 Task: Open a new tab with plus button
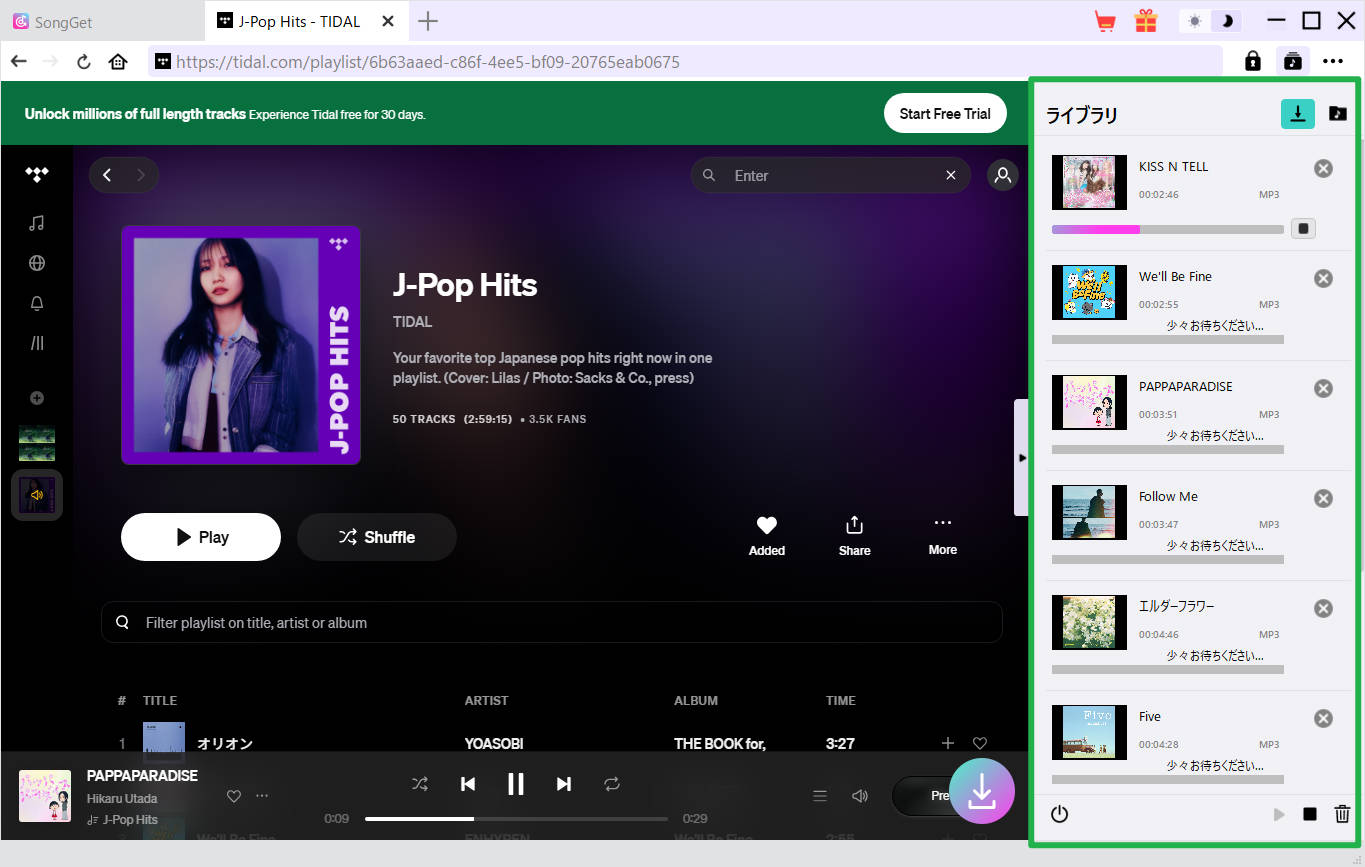click(428, 21)
